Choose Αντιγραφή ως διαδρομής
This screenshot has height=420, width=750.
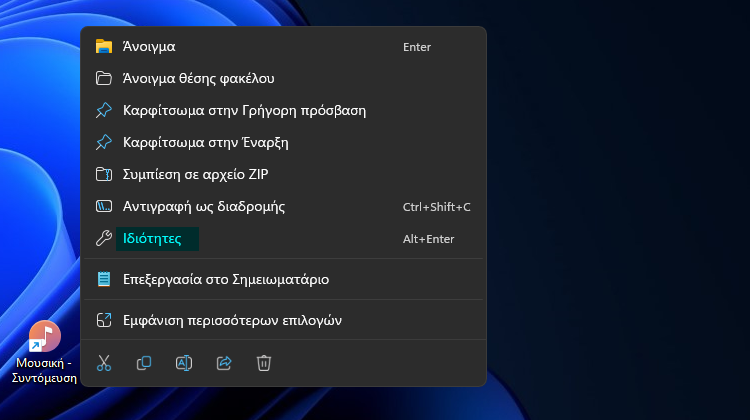(284, 207)
